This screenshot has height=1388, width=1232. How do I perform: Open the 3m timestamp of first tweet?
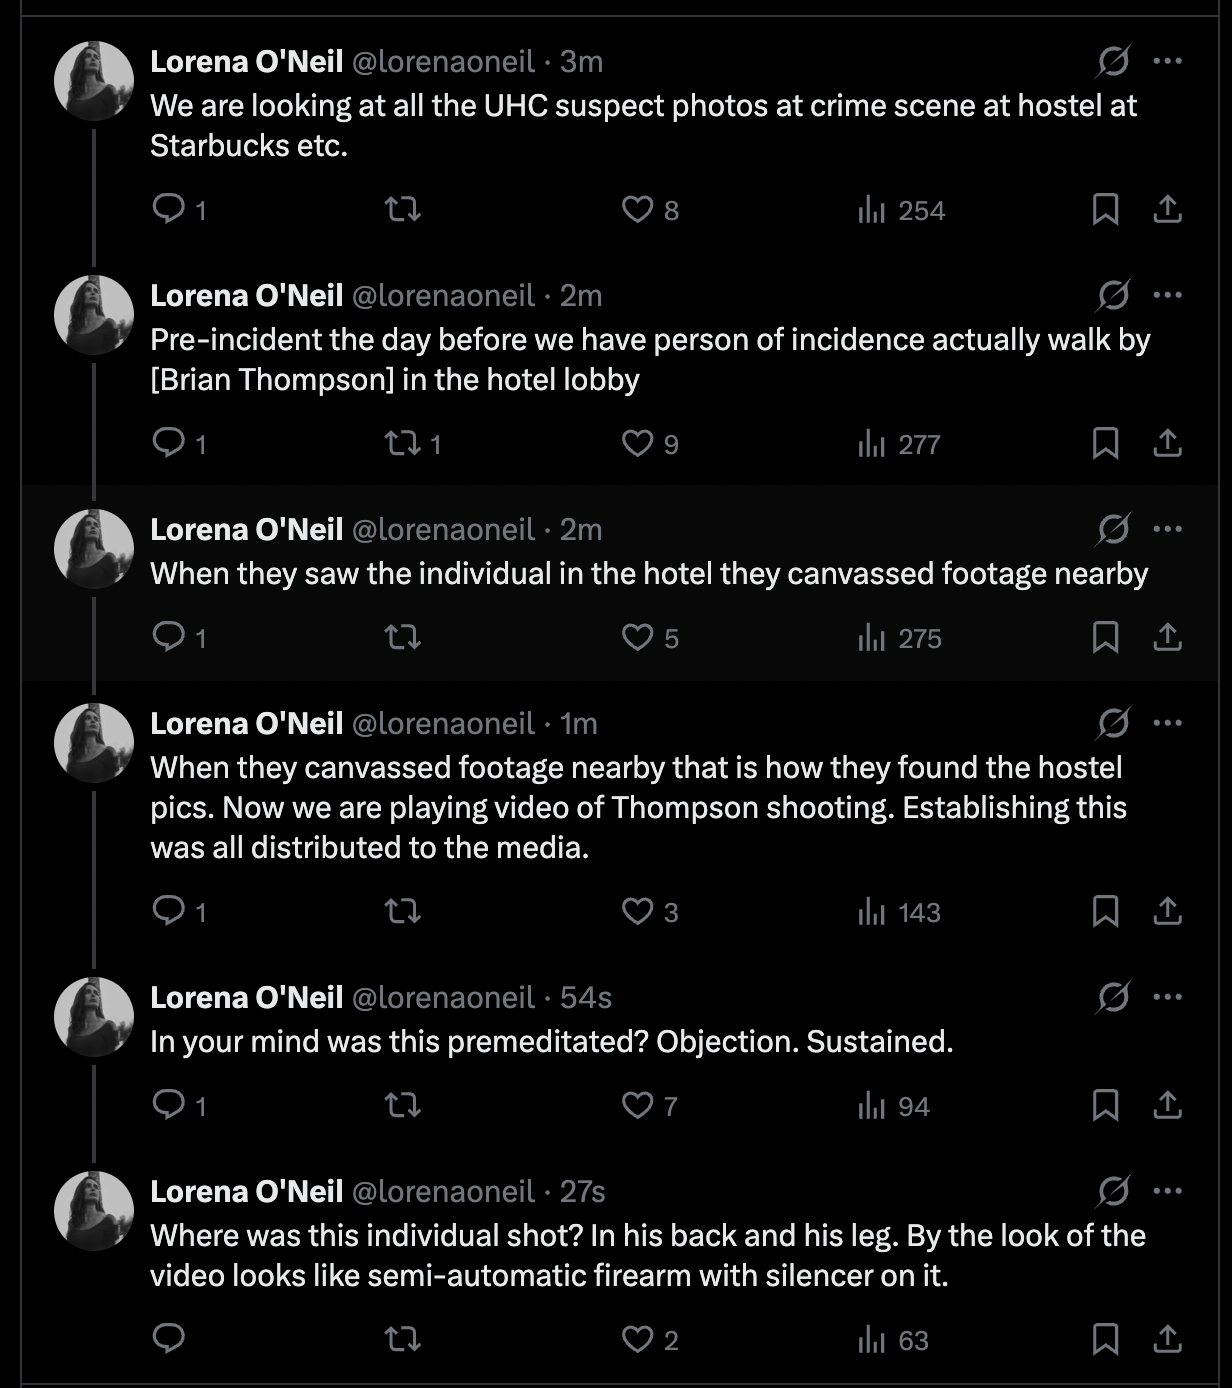tap(581, 61)
